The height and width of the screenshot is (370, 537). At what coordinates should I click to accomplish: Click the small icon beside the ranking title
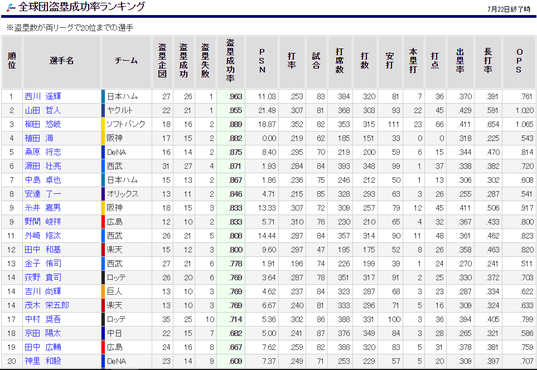pyautogui.click(x=11, y=7)
